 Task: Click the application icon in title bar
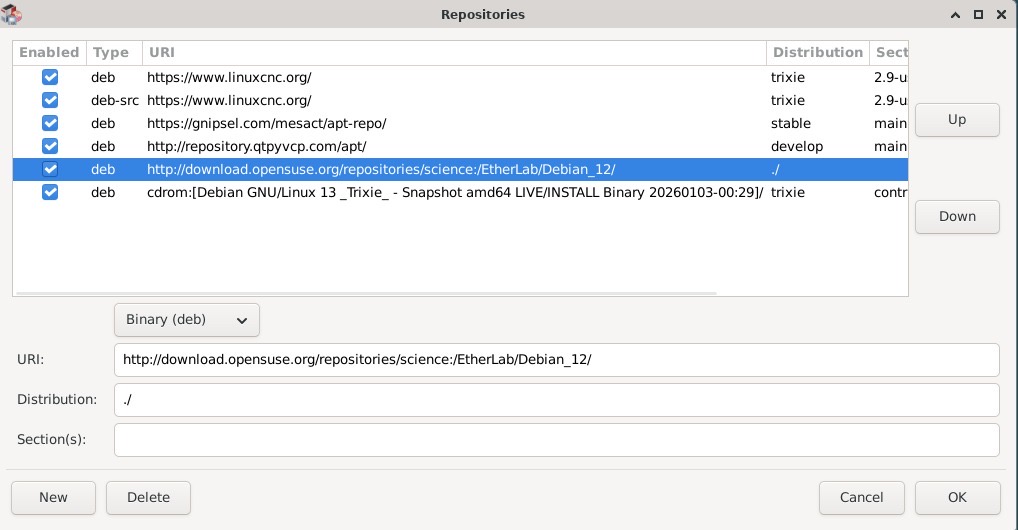coord(13,14)
